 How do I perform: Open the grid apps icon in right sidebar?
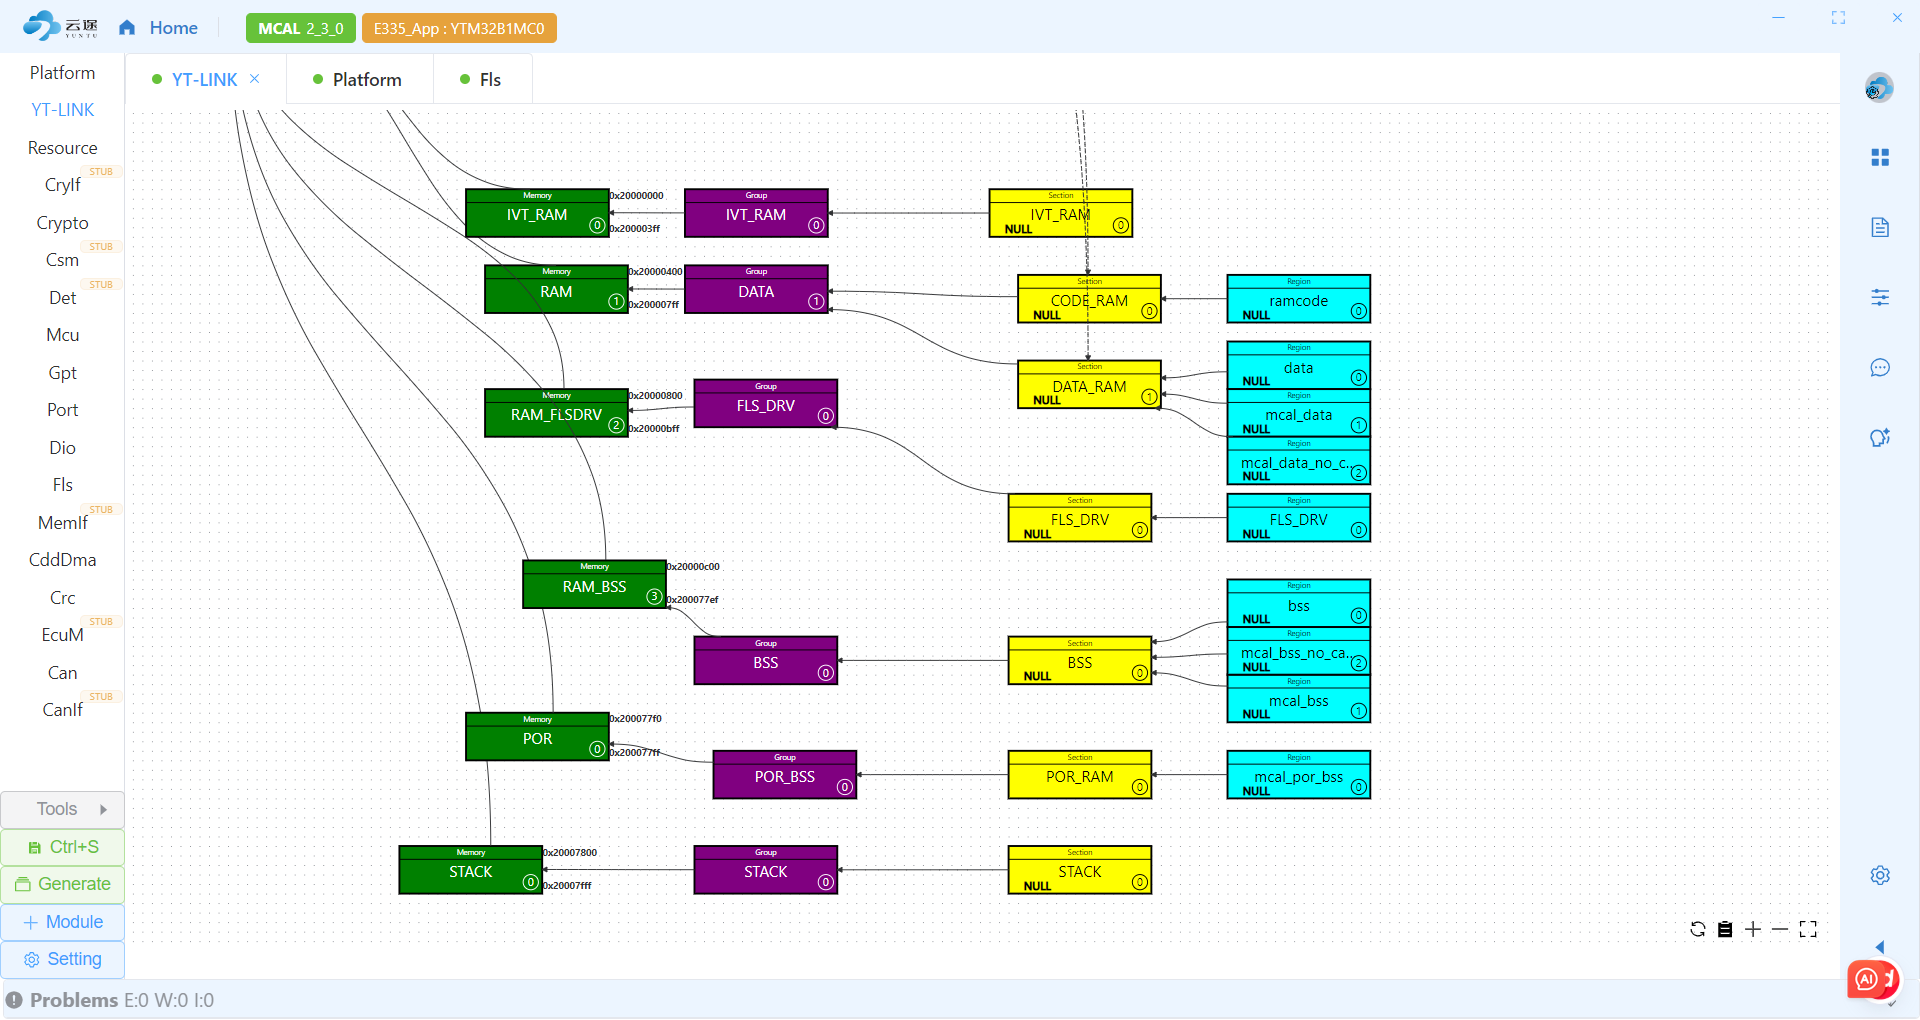click(1880, 158)
